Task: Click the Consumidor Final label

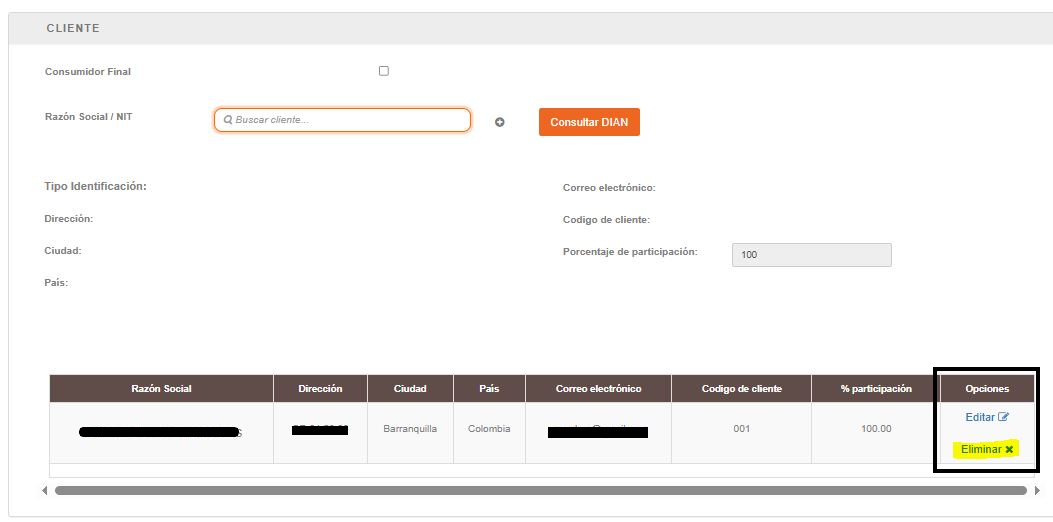Action: pyautogui.click(x=88, y=71)
